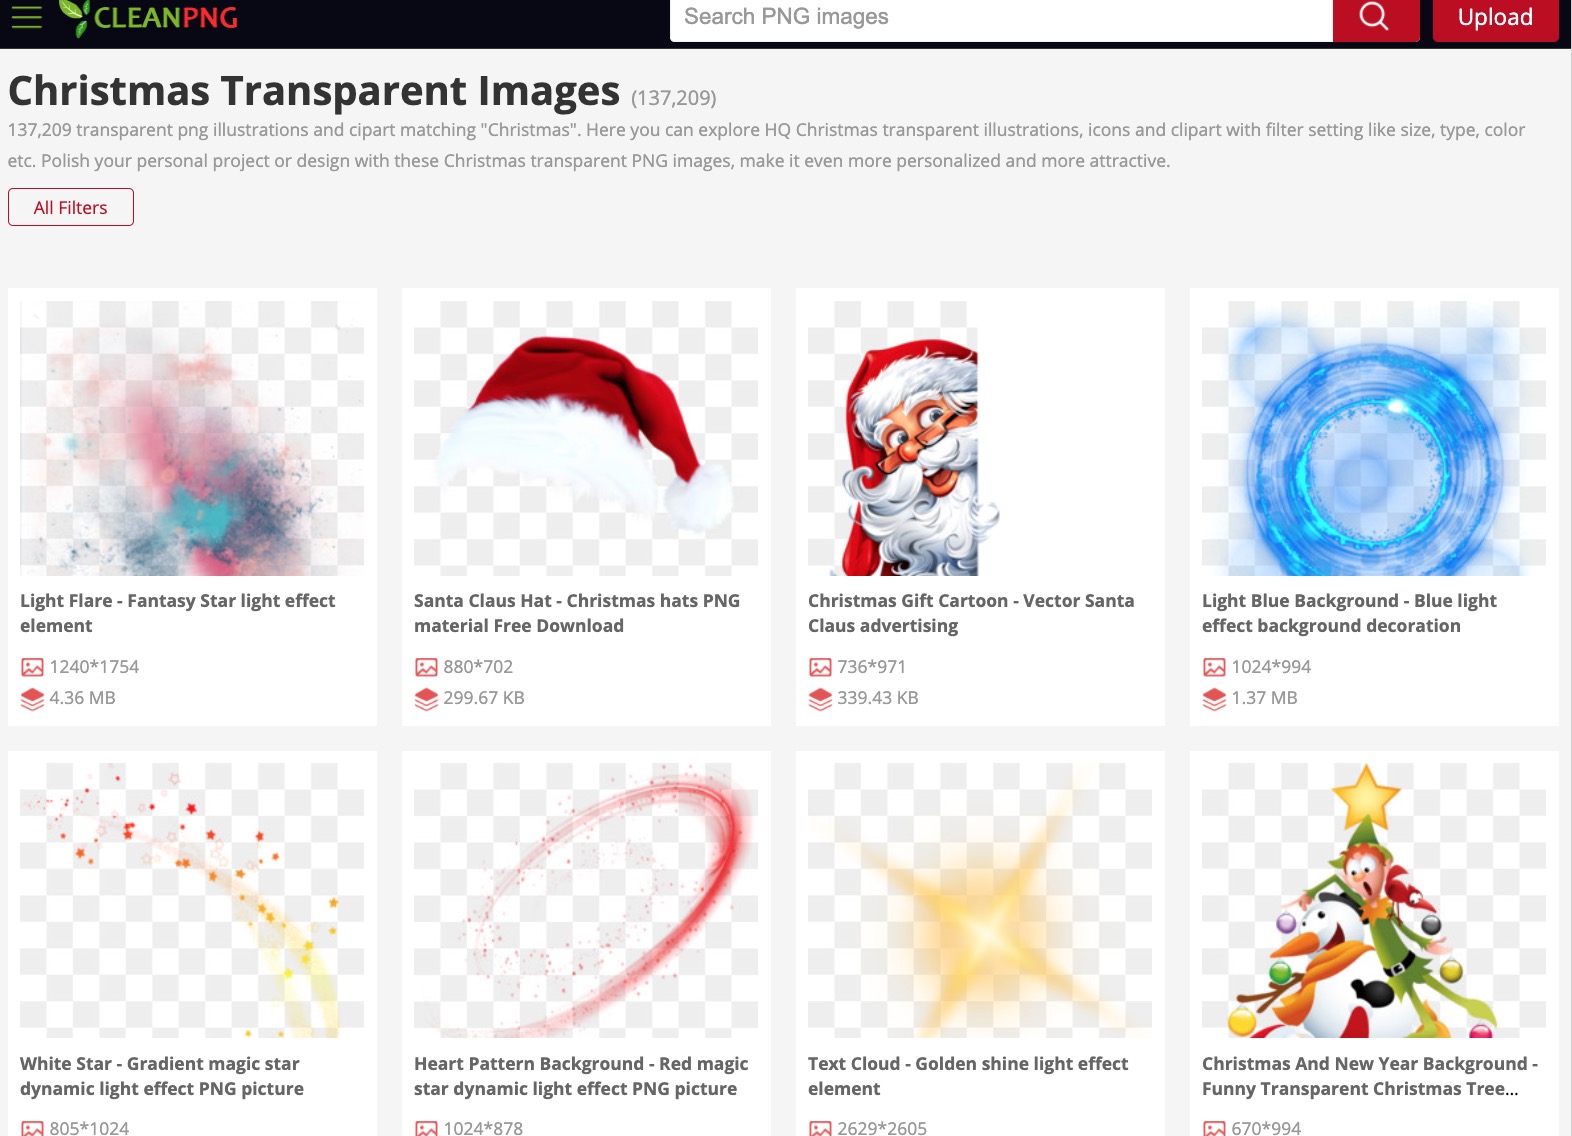This screenshot has width=1572, height=1136.
Task: Click image-size icon beside 1024*994
Action: (1214, 667)
